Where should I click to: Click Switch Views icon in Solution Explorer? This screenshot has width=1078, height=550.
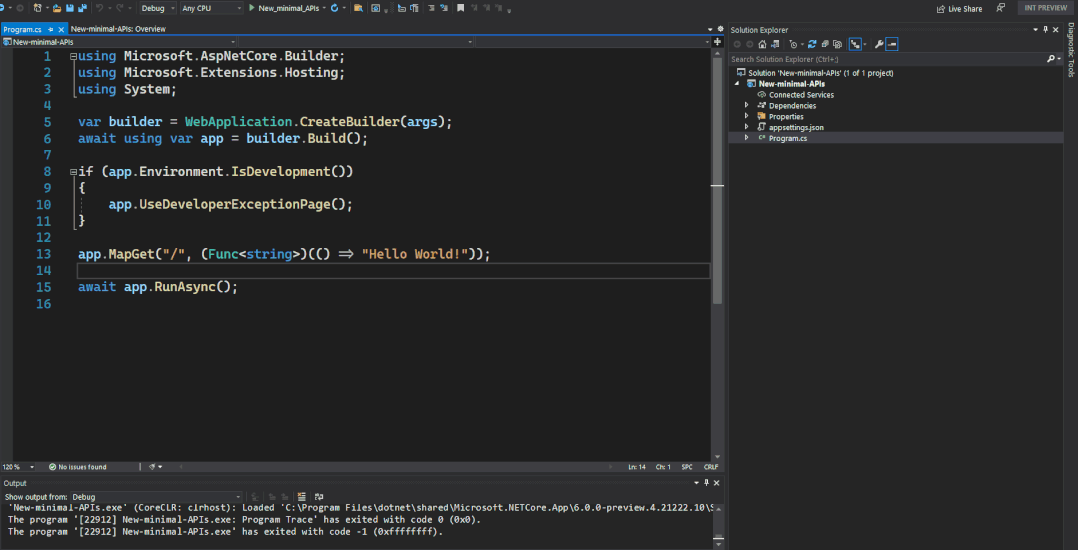[775, 44]
